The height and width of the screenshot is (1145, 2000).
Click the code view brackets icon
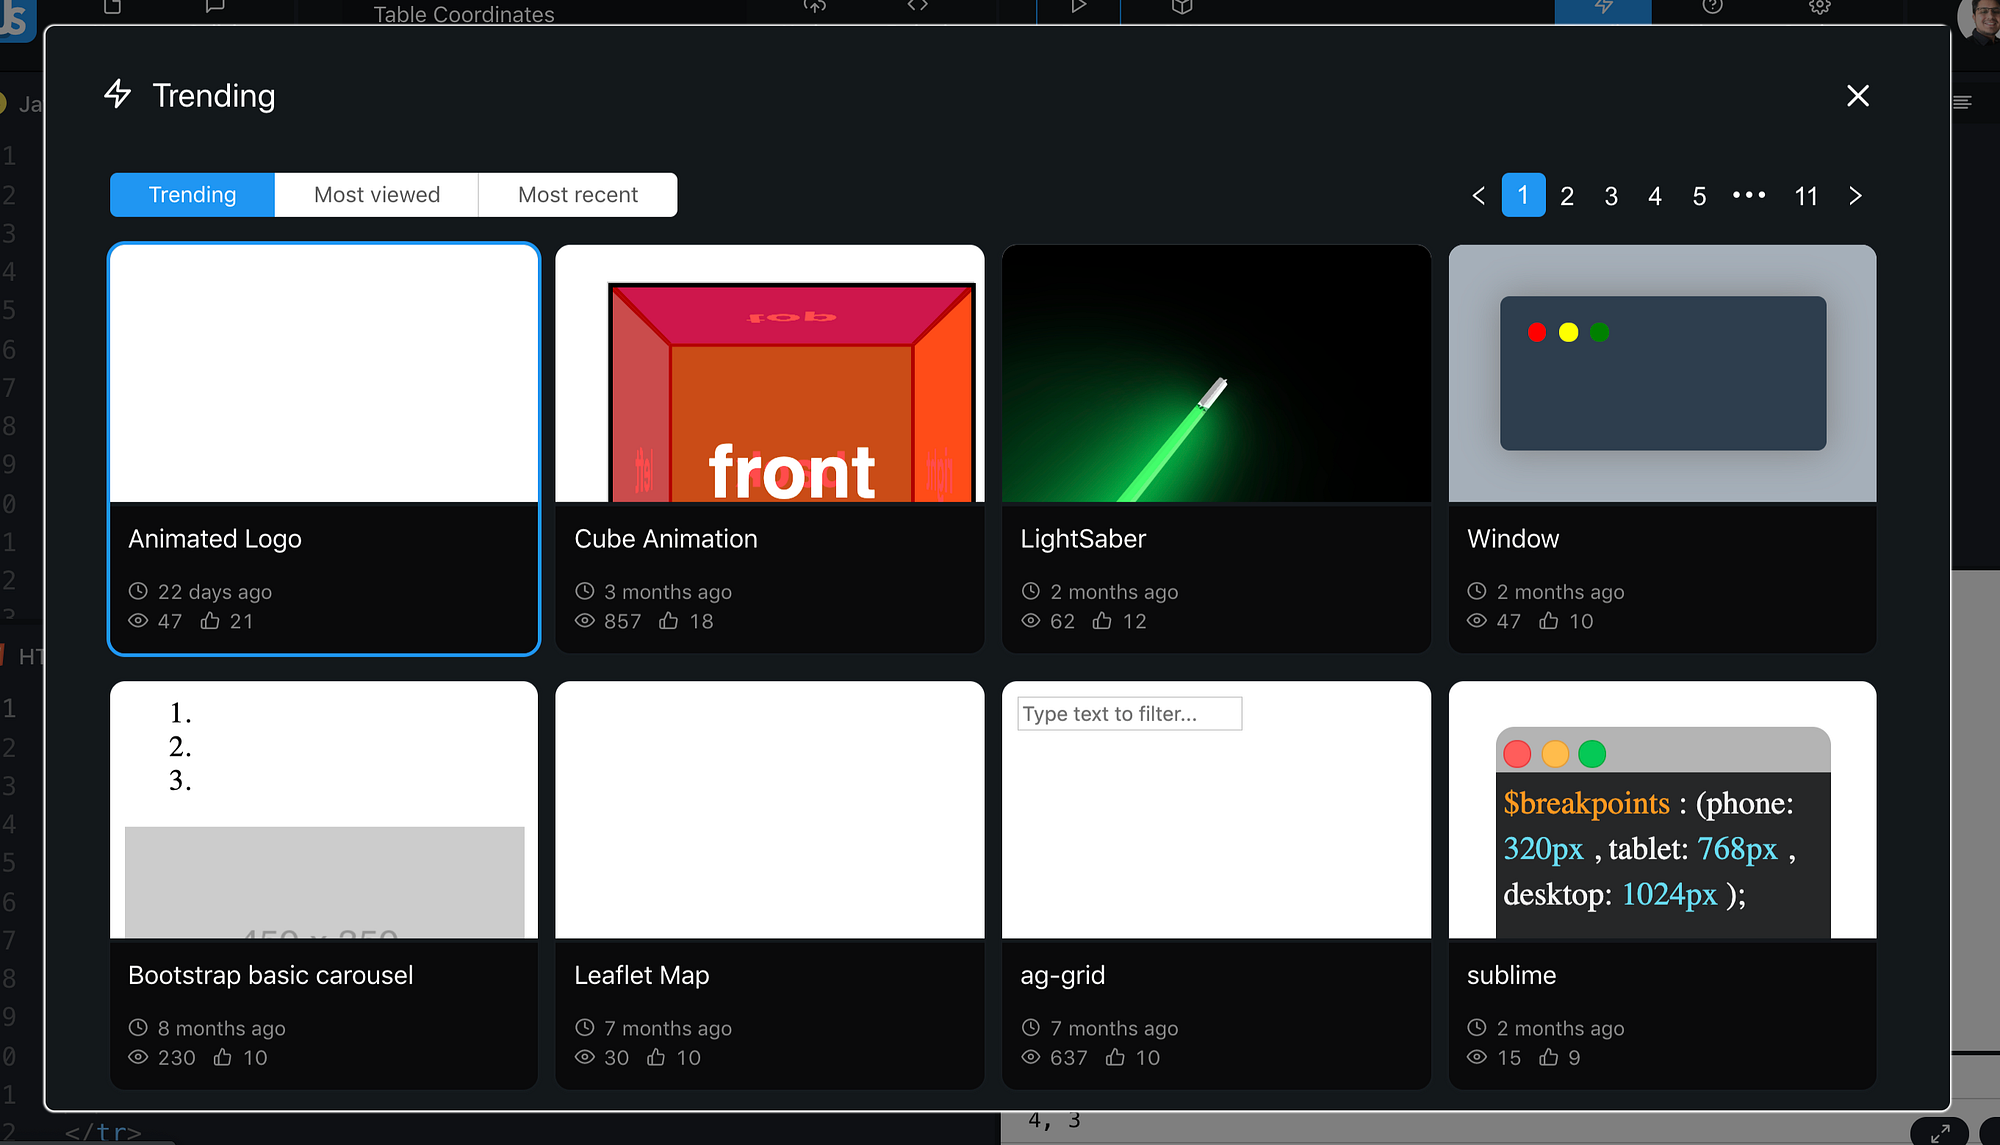tap(915, 6)
